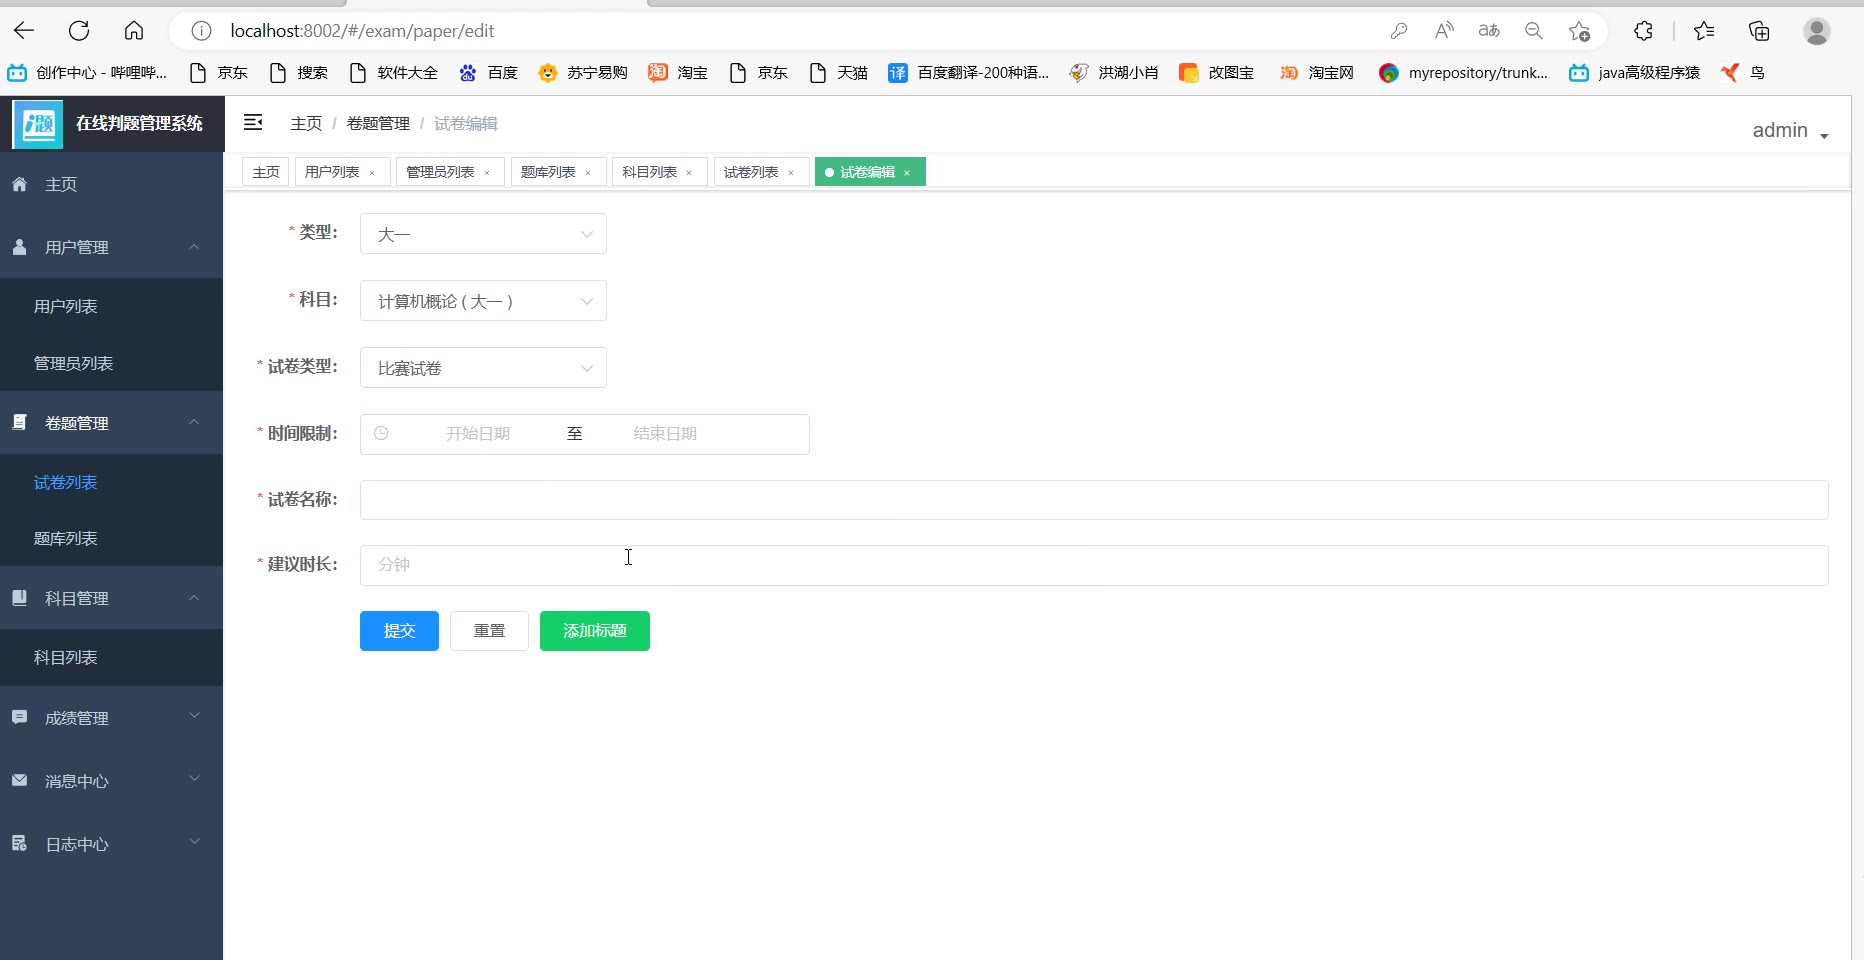The width and height of the screenshot is (1864, 960).
Task: Collapse the 科目管理 sidebar menu
Action: [111, 598]
